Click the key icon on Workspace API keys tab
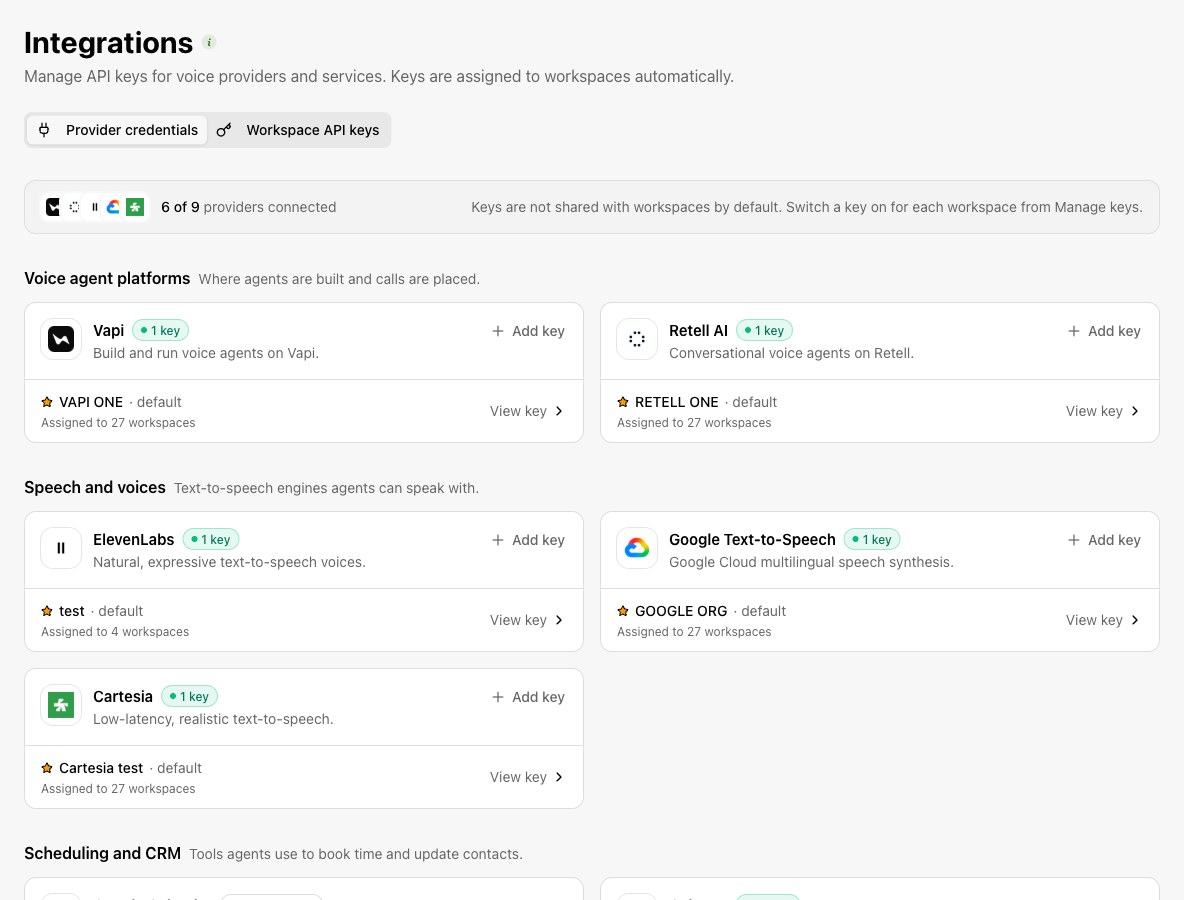1184x900 pixels. point(224,130)
